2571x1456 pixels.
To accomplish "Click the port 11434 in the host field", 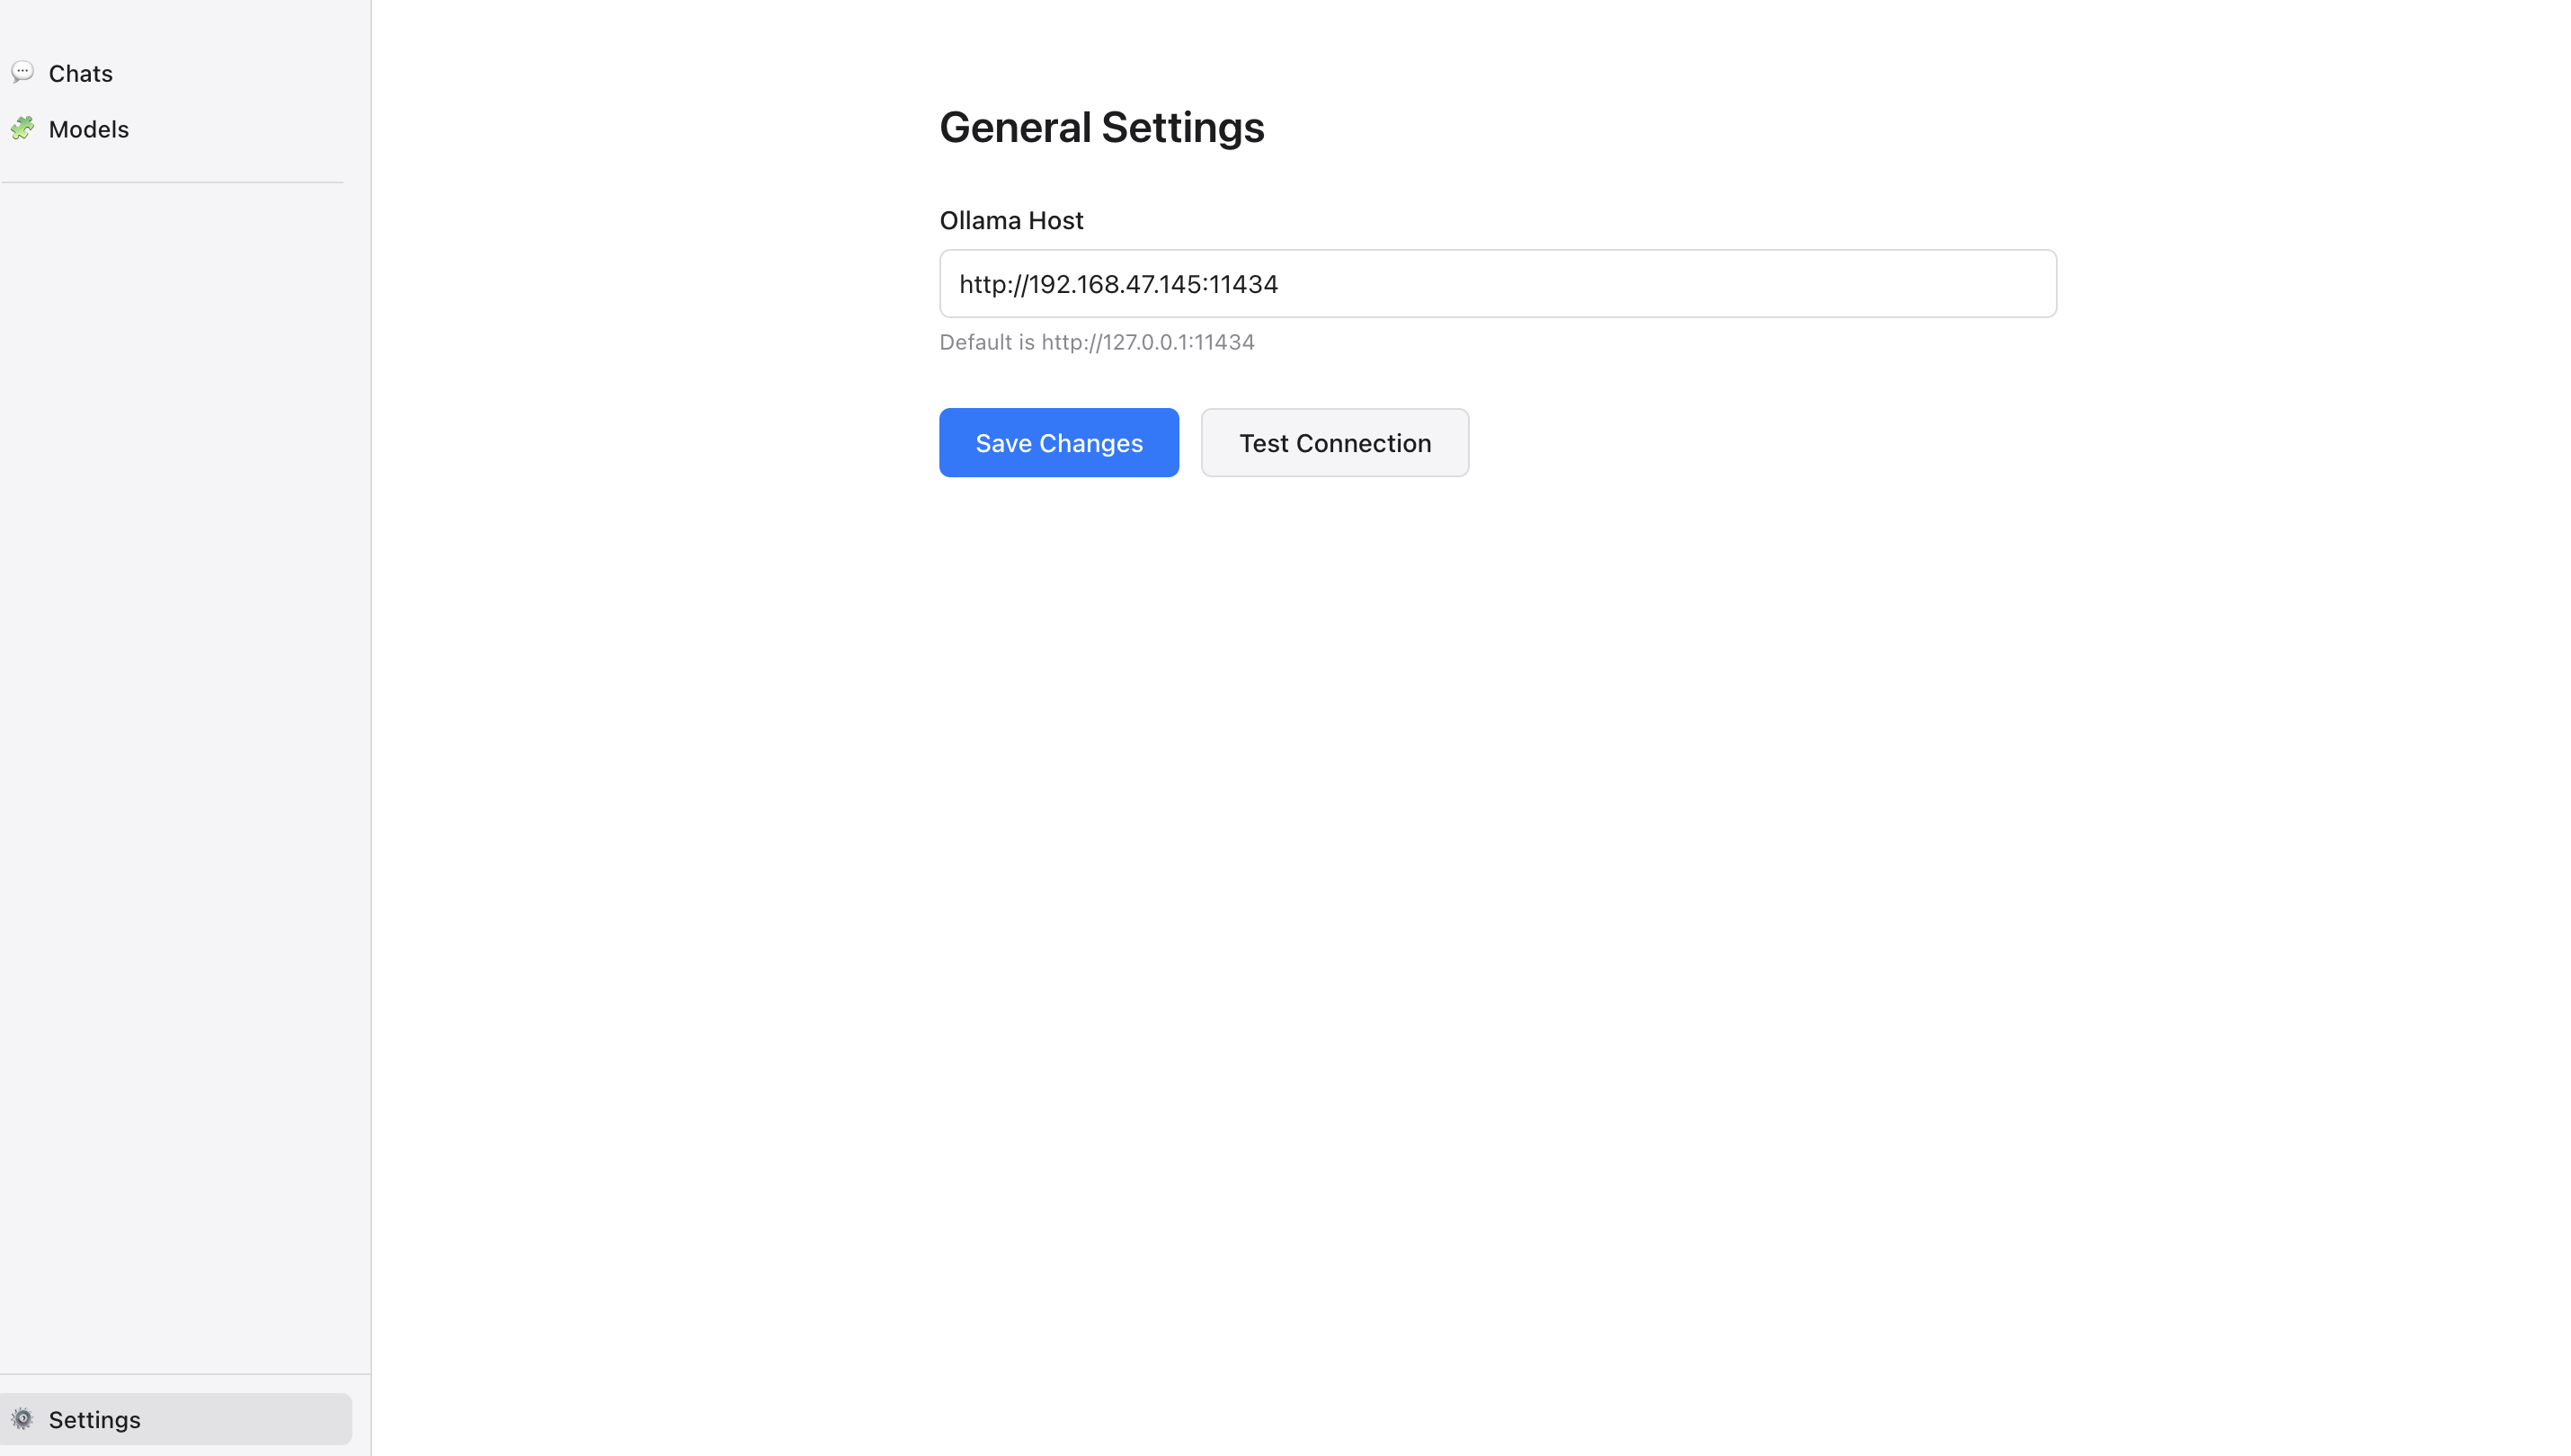I will tap(1243, 284).
